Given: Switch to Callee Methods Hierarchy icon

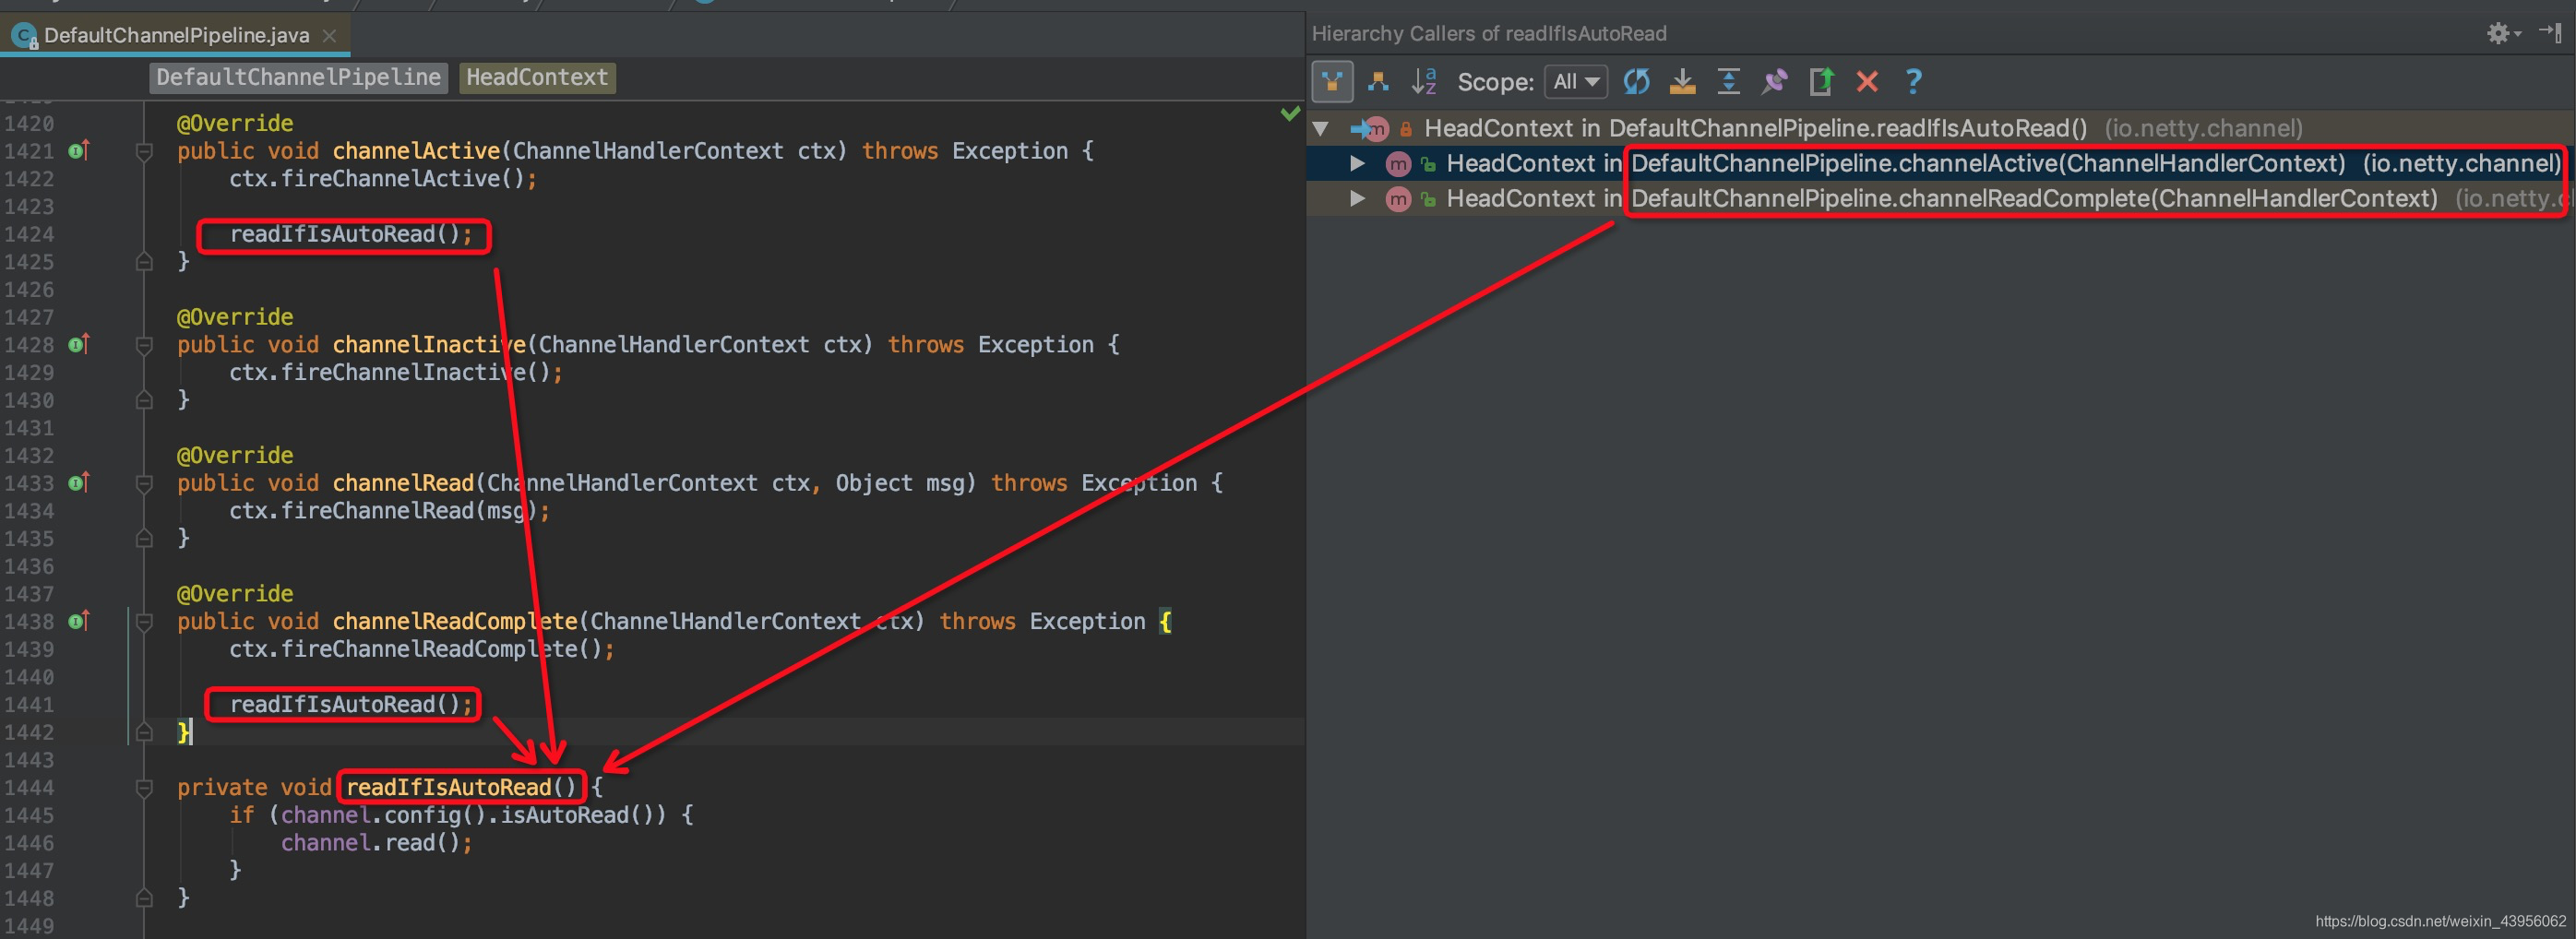Looking at the screenshot, I should 1378,82.
